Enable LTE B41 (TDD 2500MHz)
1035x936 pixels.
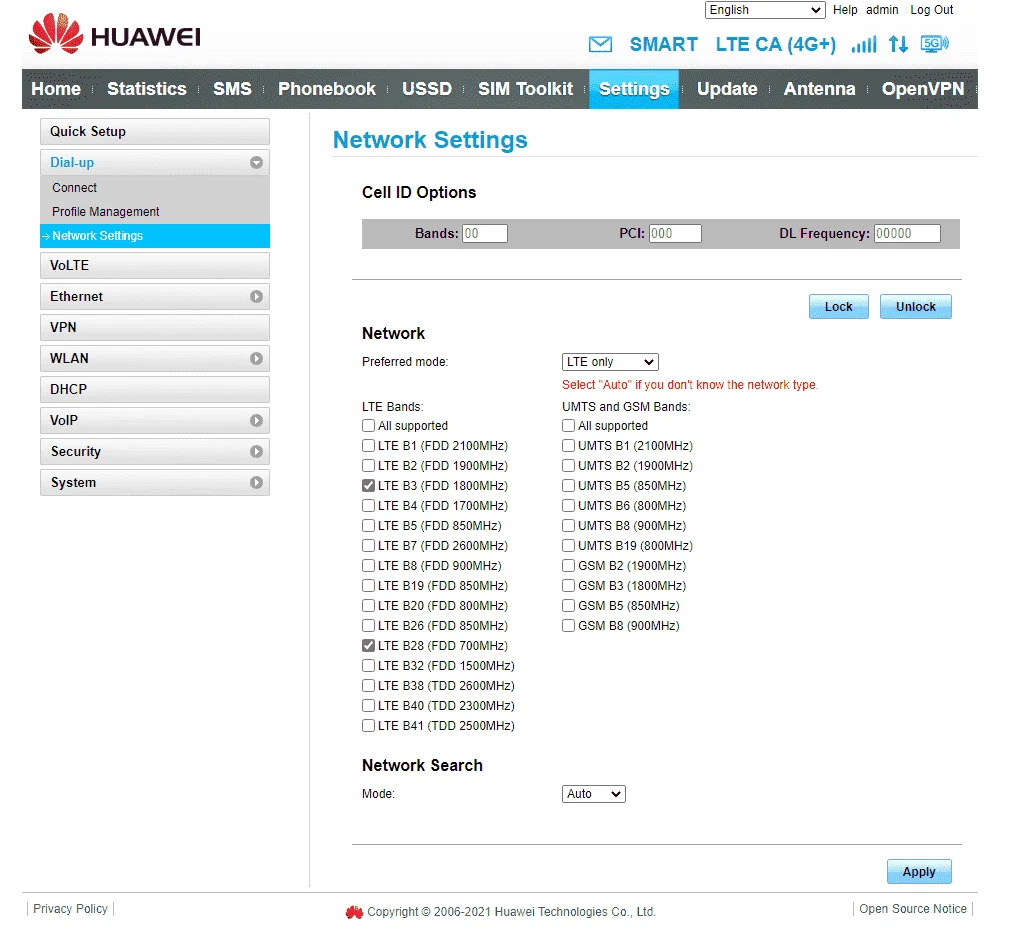coord(368,725)
